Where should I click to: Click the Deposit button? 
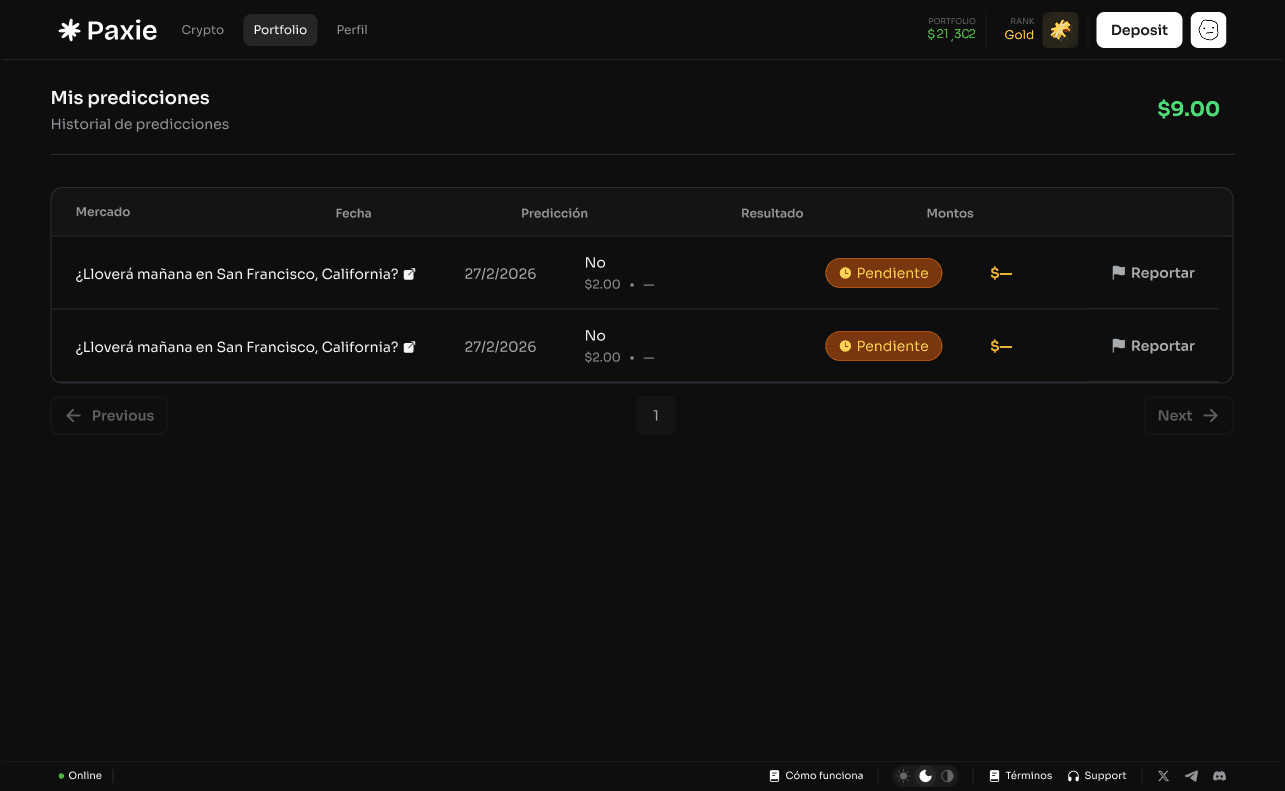point(1139,30)
